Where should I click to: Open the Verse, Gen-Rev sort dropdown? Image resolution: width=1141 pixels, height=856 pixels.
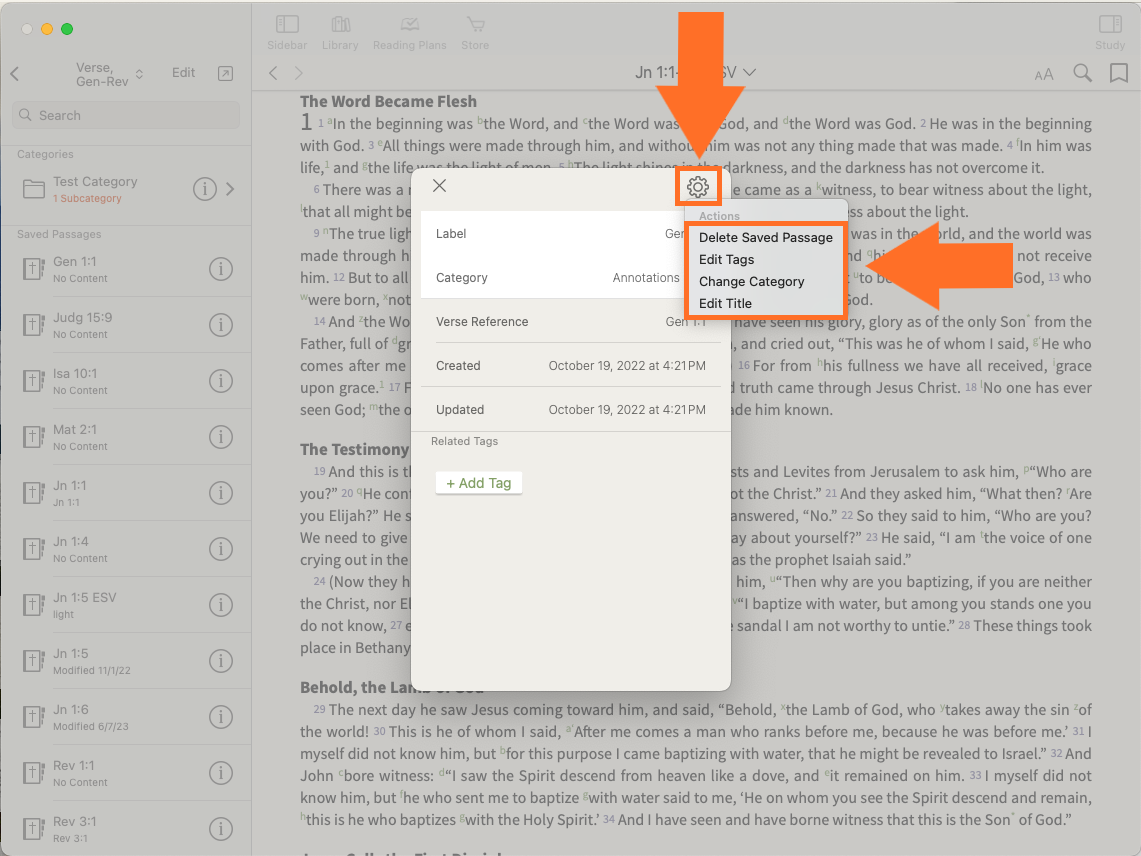click(109, 74)
